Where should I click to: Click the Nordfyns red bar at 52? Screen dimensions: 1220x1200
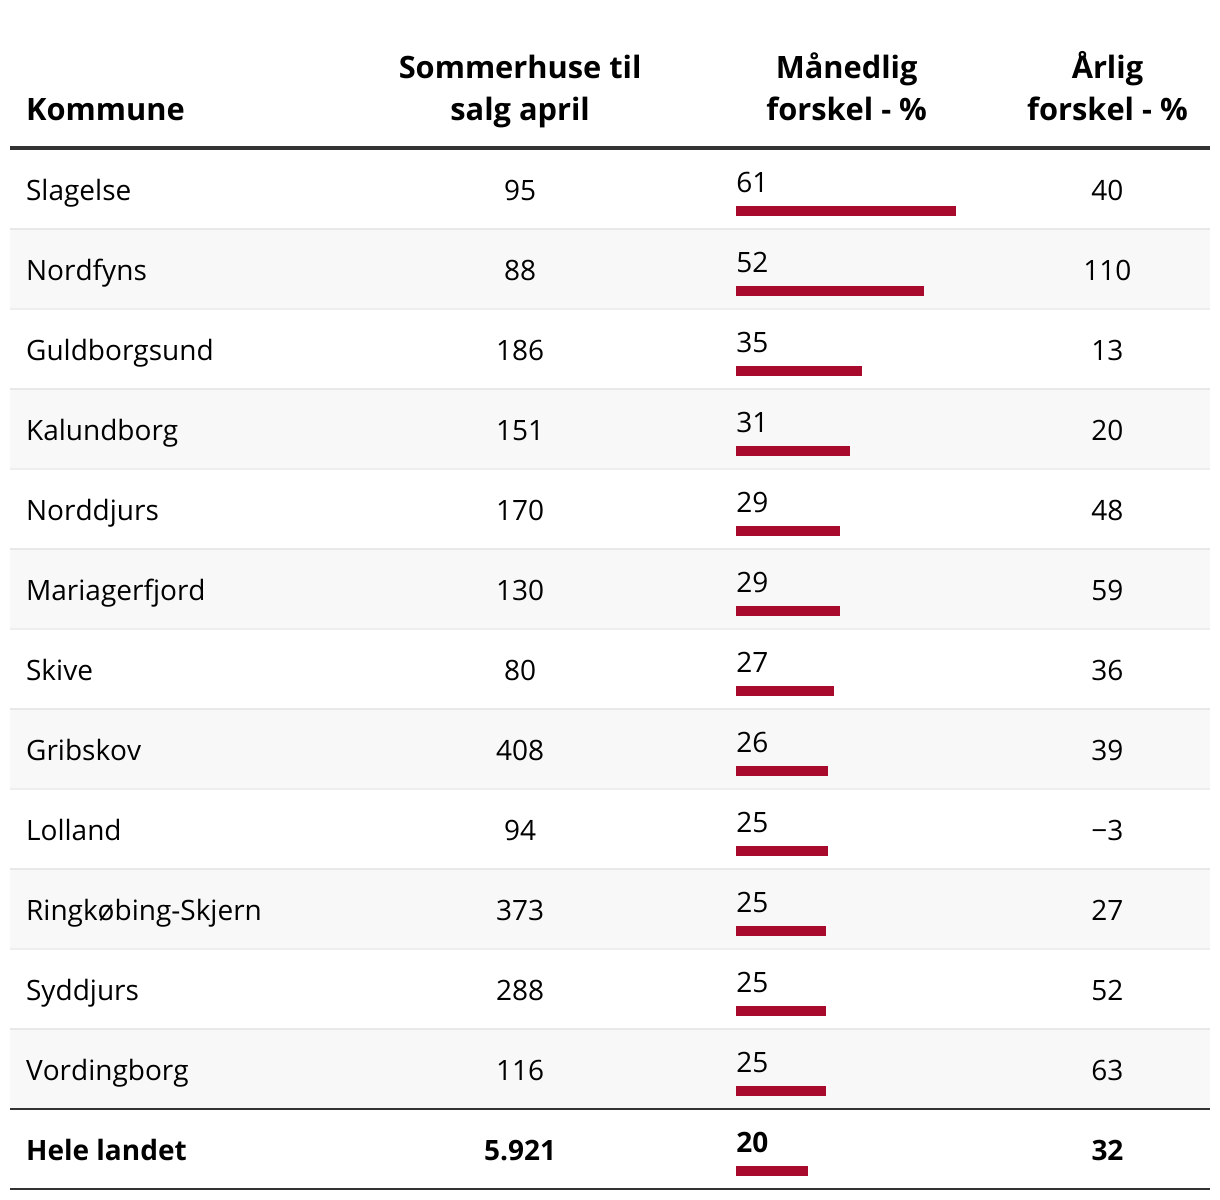point(830,291)
